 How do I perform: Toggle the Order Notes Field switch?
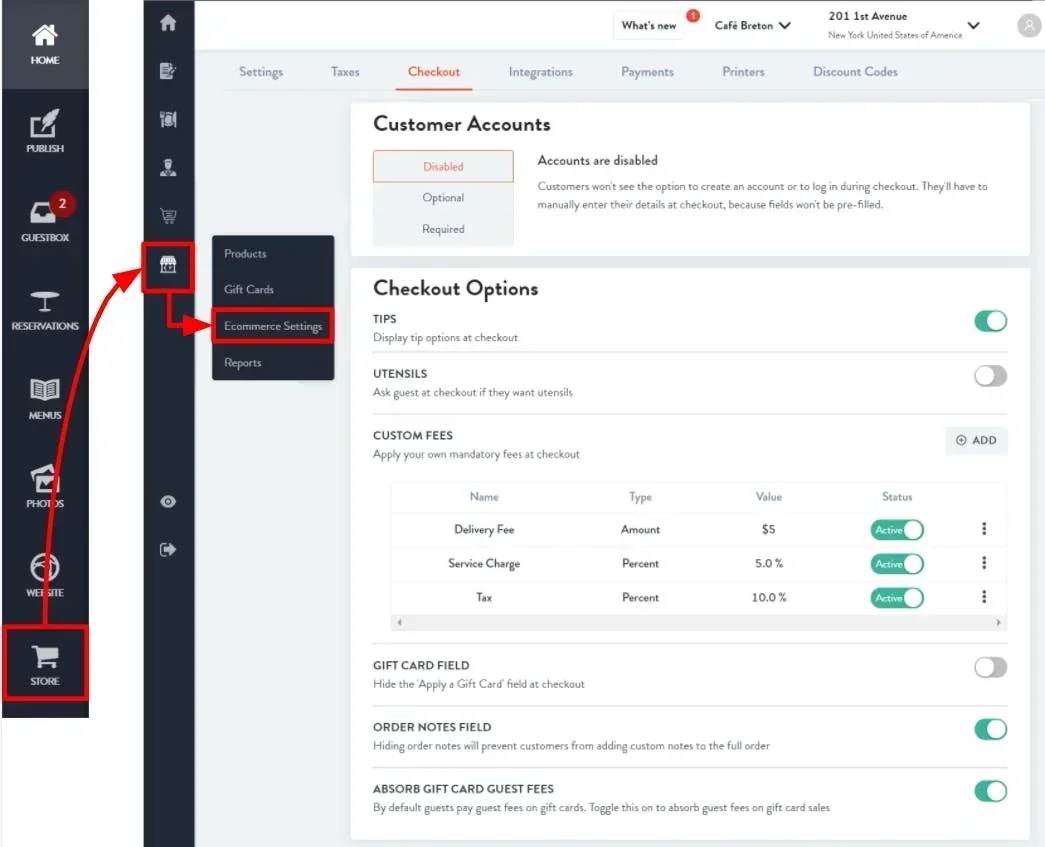pos(990,729)
